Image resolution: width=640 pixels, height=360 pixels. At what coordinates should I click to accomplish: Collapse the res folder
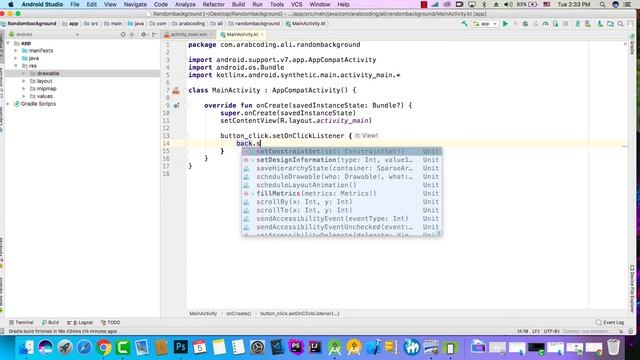click(16, 66)
